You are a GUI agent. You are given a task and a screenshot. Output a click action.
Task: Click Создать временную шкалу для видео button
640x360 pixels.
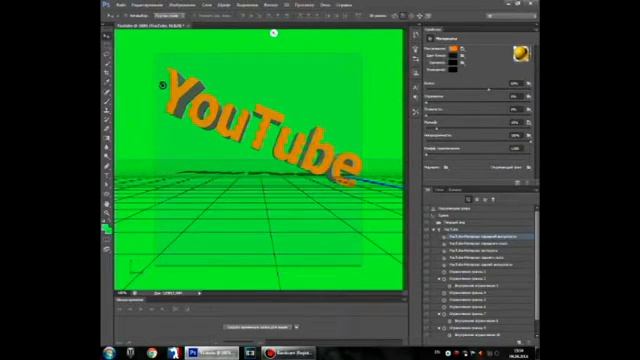[258, 327]
